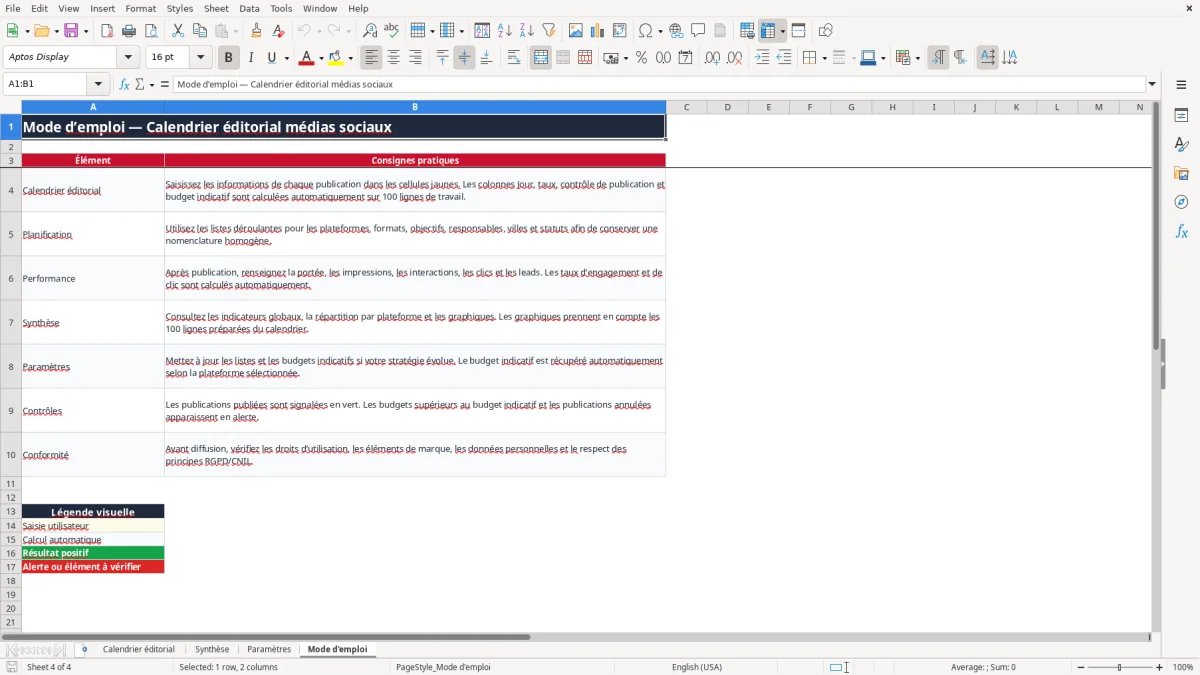Expand the font size dropdown
Screen dimensions: 1200x675
pos(200,58)
